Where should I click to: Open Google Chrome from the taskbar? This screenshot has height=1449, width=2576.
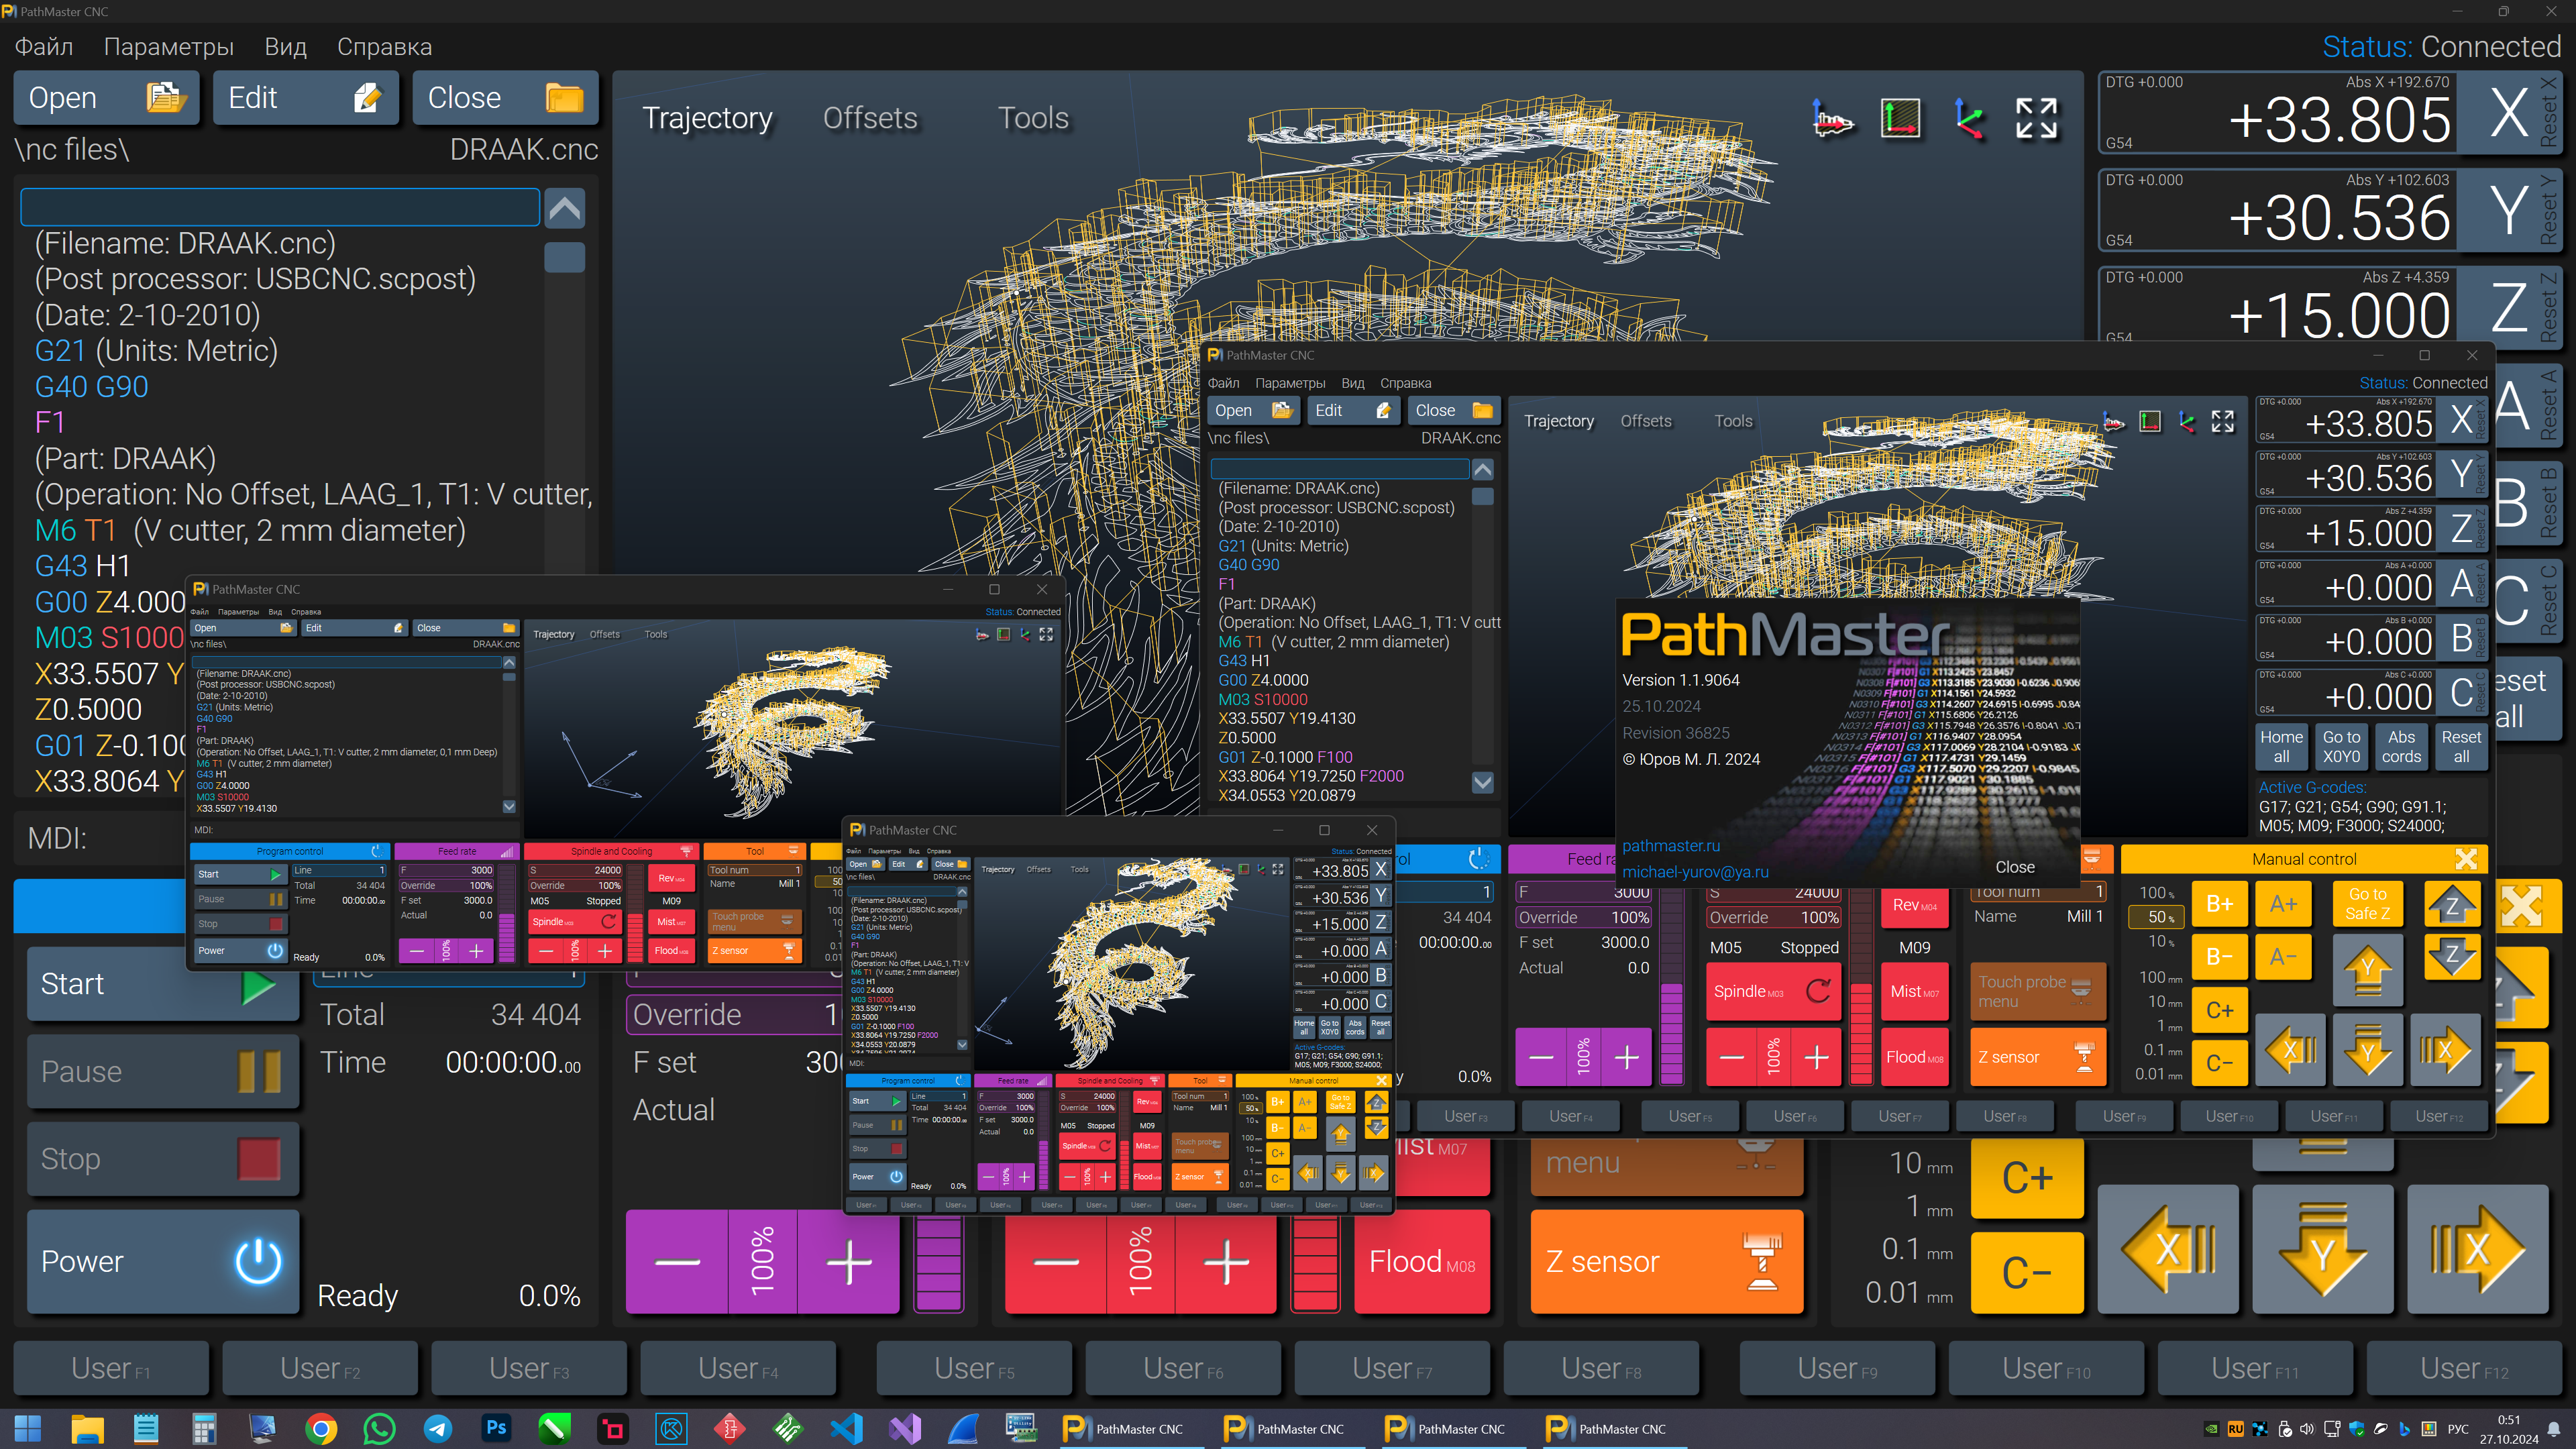(321, 1429)
